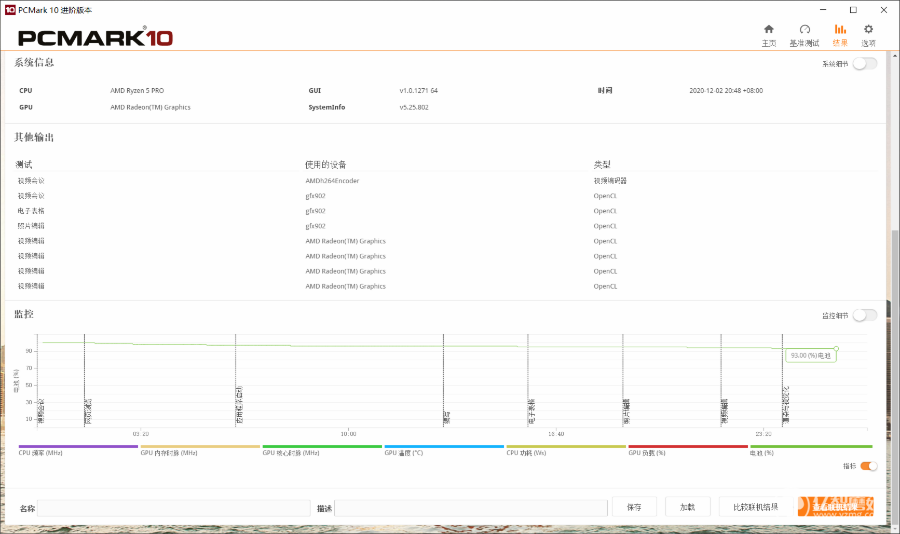Click the 使用的设备 column header

coord(325,165)
